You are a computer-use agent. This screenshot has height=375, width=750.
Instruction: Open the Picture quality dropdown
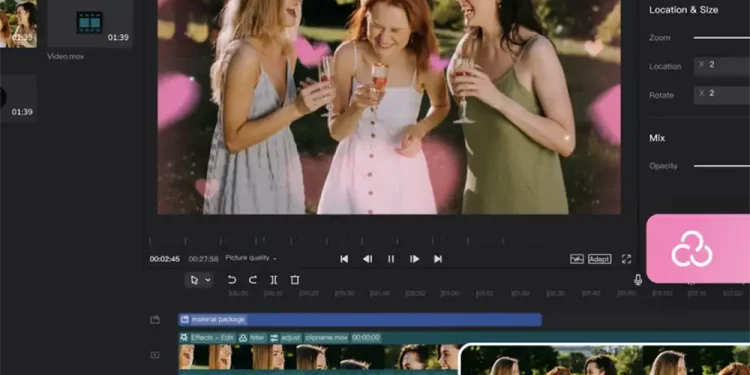[251, 258]
